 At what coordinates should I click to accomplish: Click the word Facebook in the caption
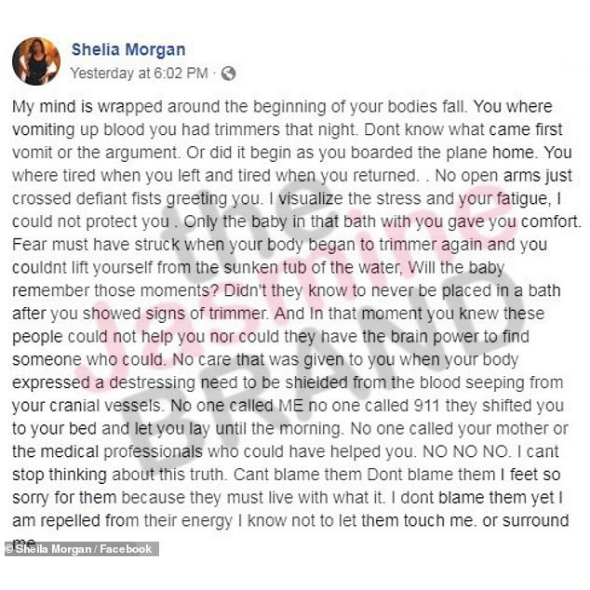click(126, 549)
